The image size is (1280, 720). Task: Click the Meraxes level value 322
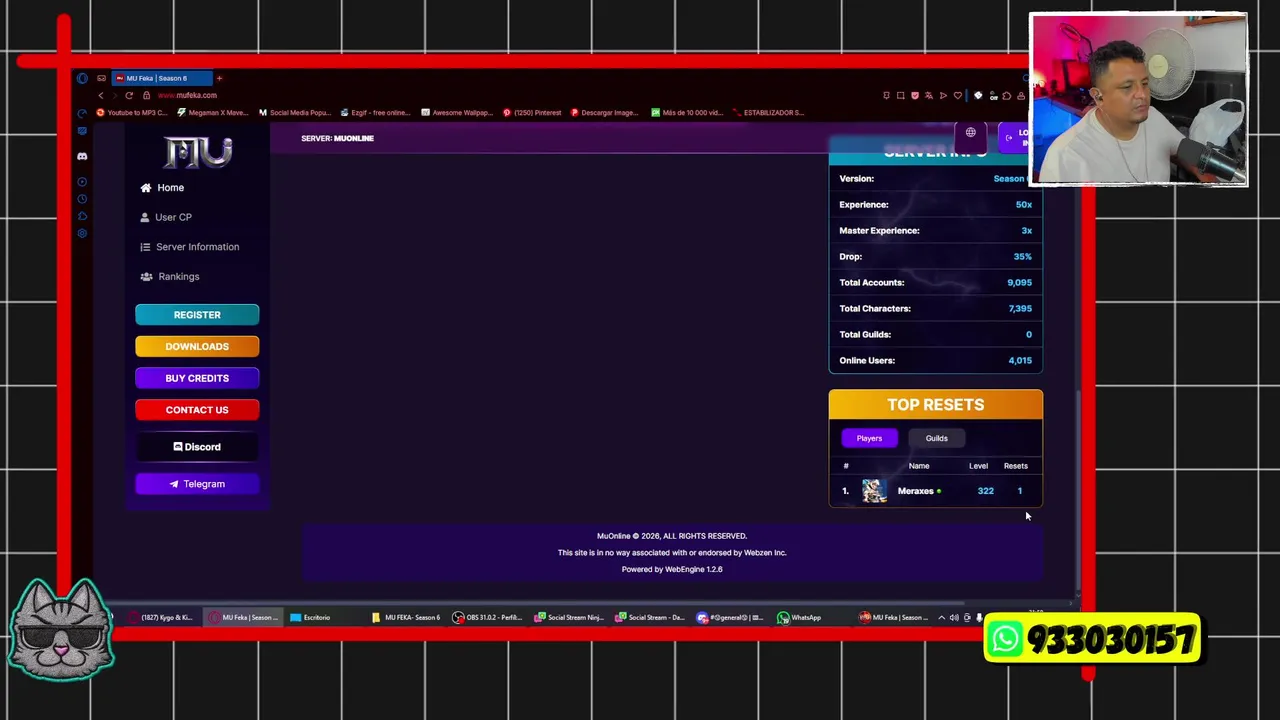coord(985,491)
